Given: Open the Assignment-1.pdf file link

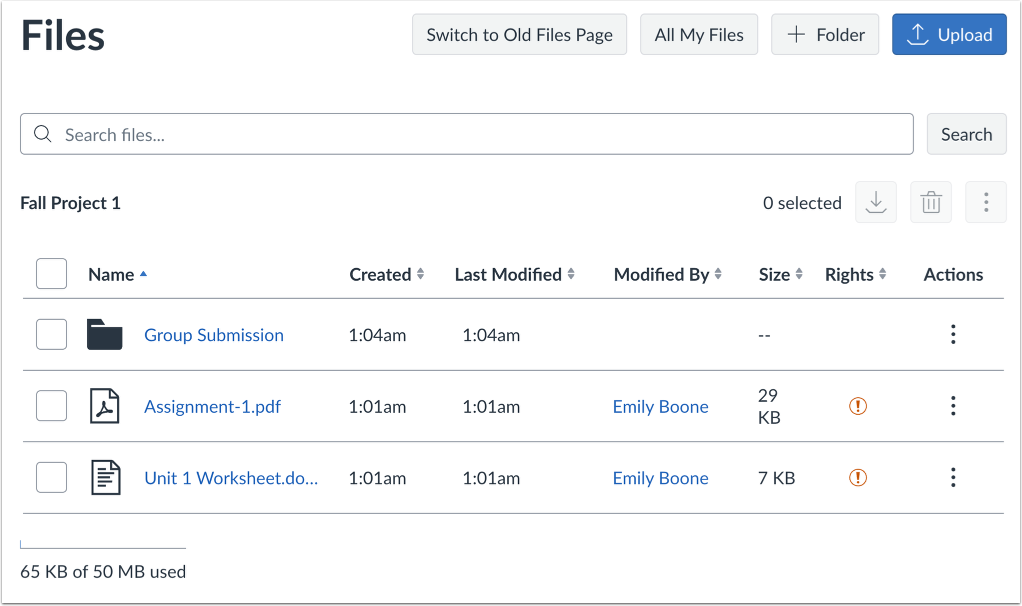Looking at the screenshot, I should (212, 407).
